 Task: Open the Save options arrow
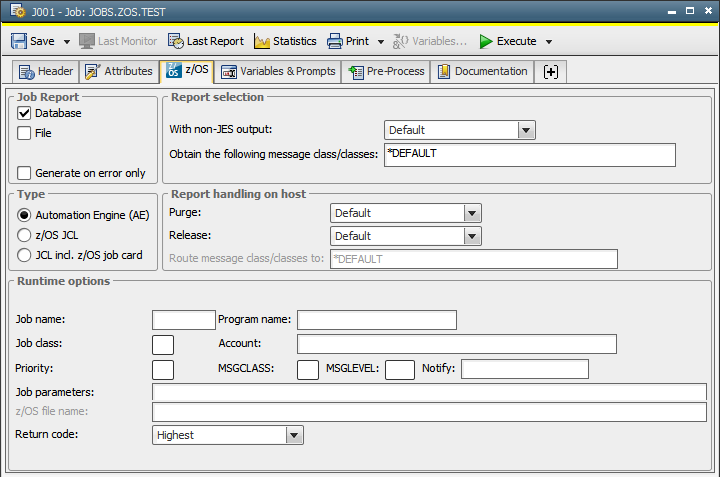point(66,42)
